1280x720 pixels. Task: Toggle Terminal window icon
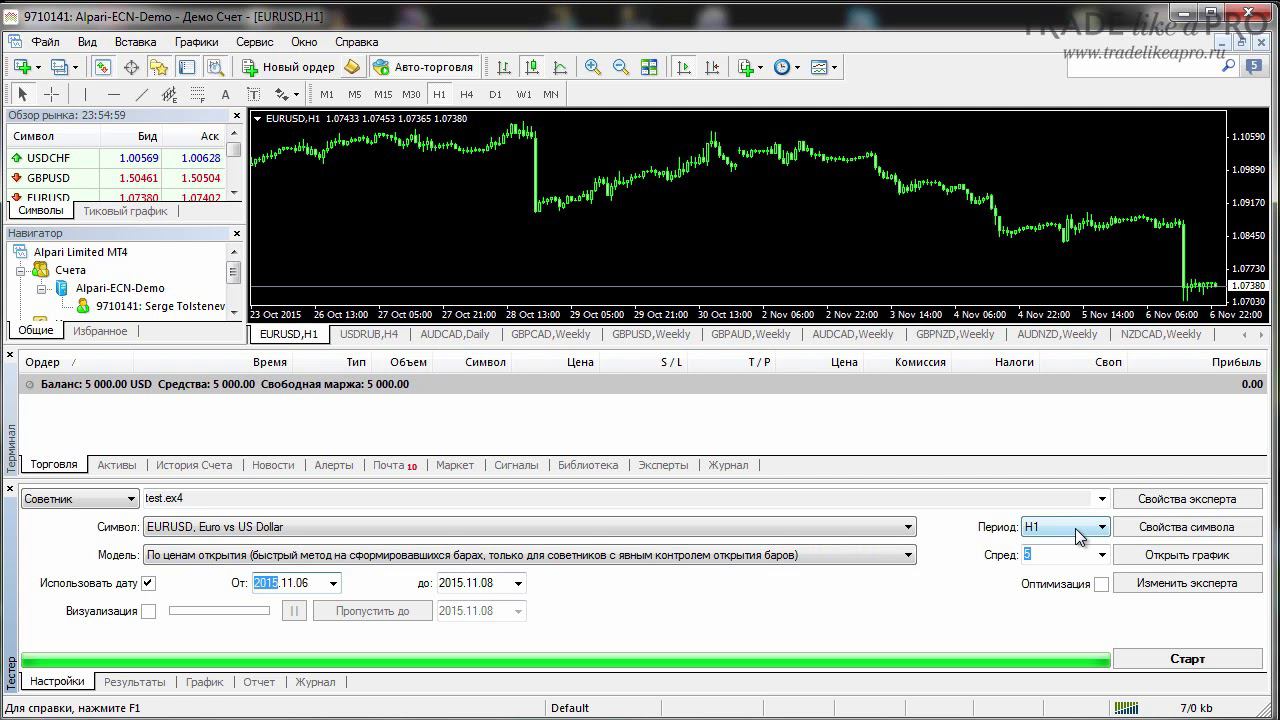coord(187,67)
